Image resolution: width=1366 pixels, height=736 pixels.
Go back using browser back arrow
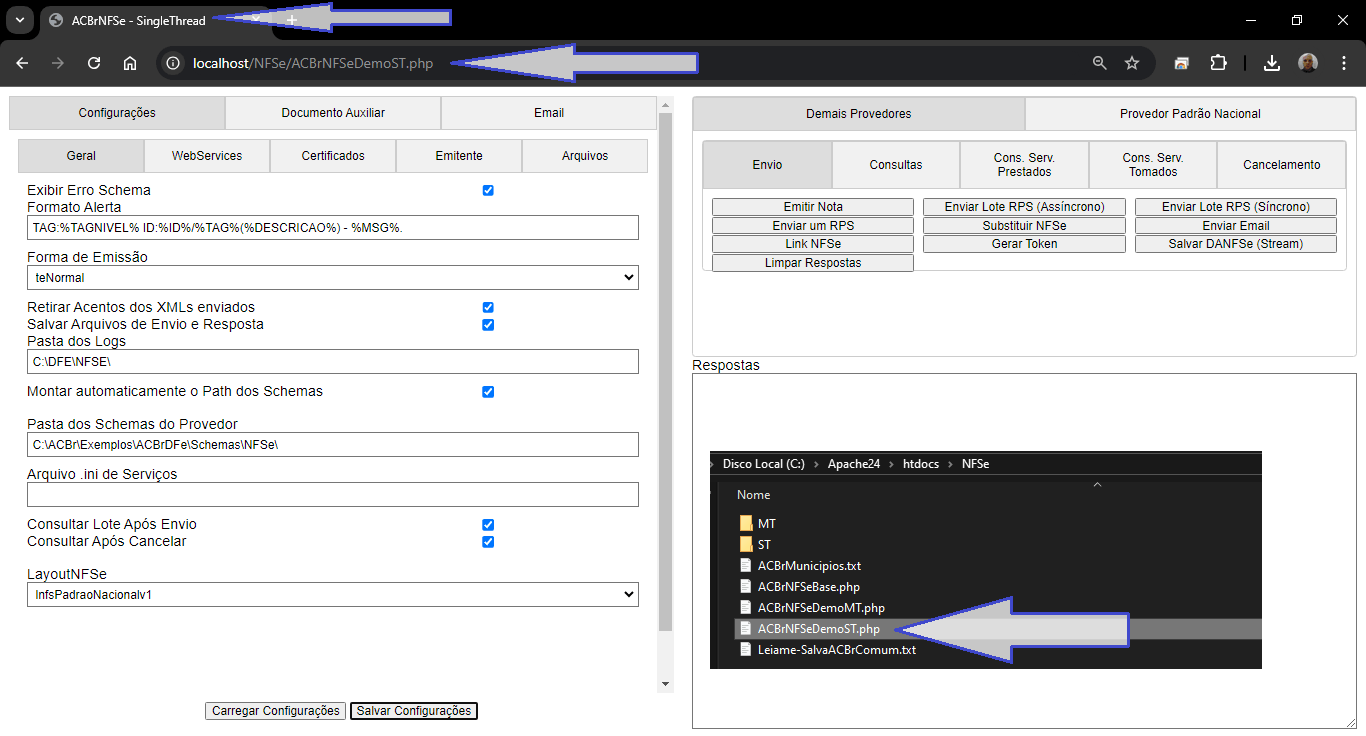coord(22,63)
